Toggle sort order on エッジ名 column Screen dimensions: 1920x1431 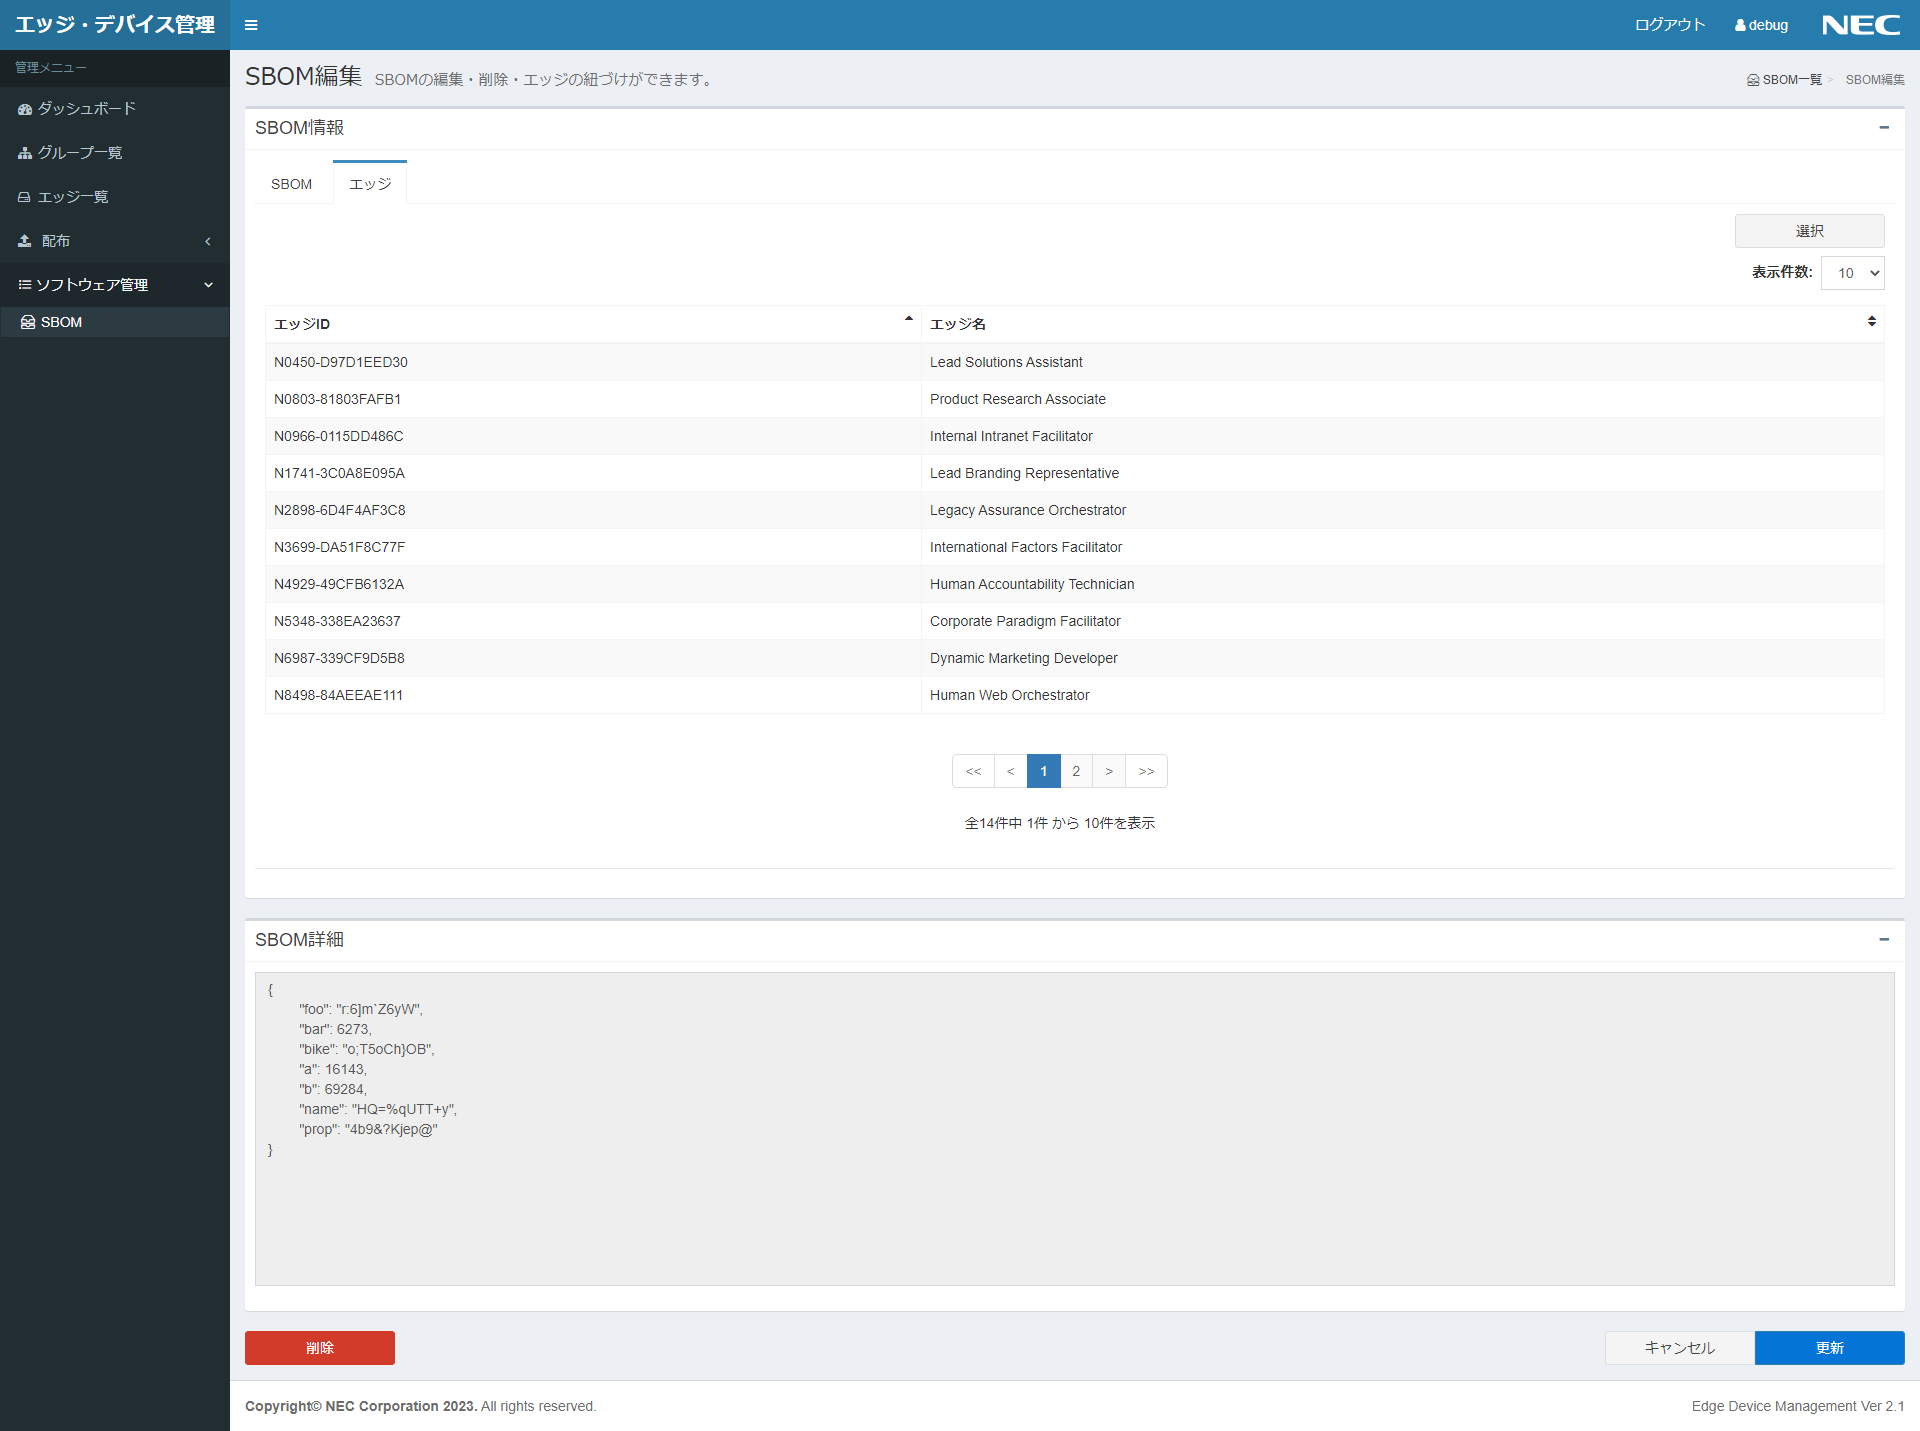click(x=1872, y=322)
